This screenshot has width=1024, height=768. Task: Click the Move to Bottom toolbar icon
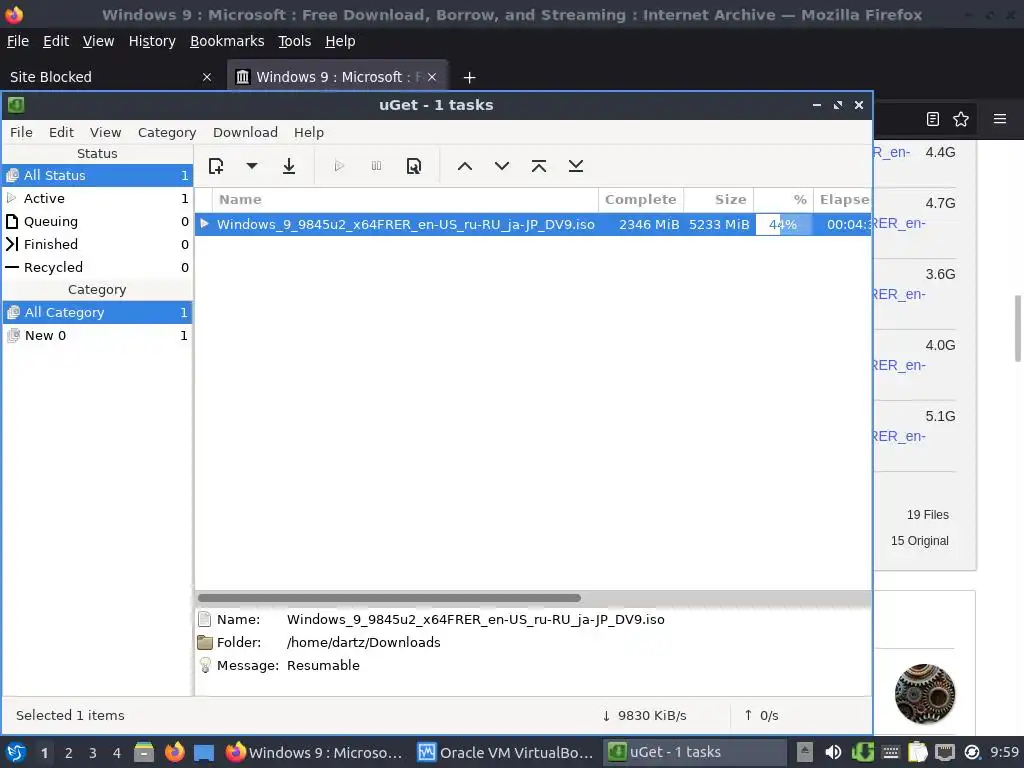[575, 166]
